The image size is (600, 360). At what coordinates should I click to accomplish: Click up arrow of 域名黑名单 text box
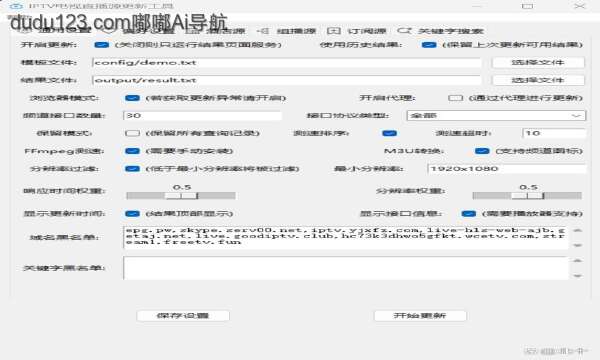[577, 231]
